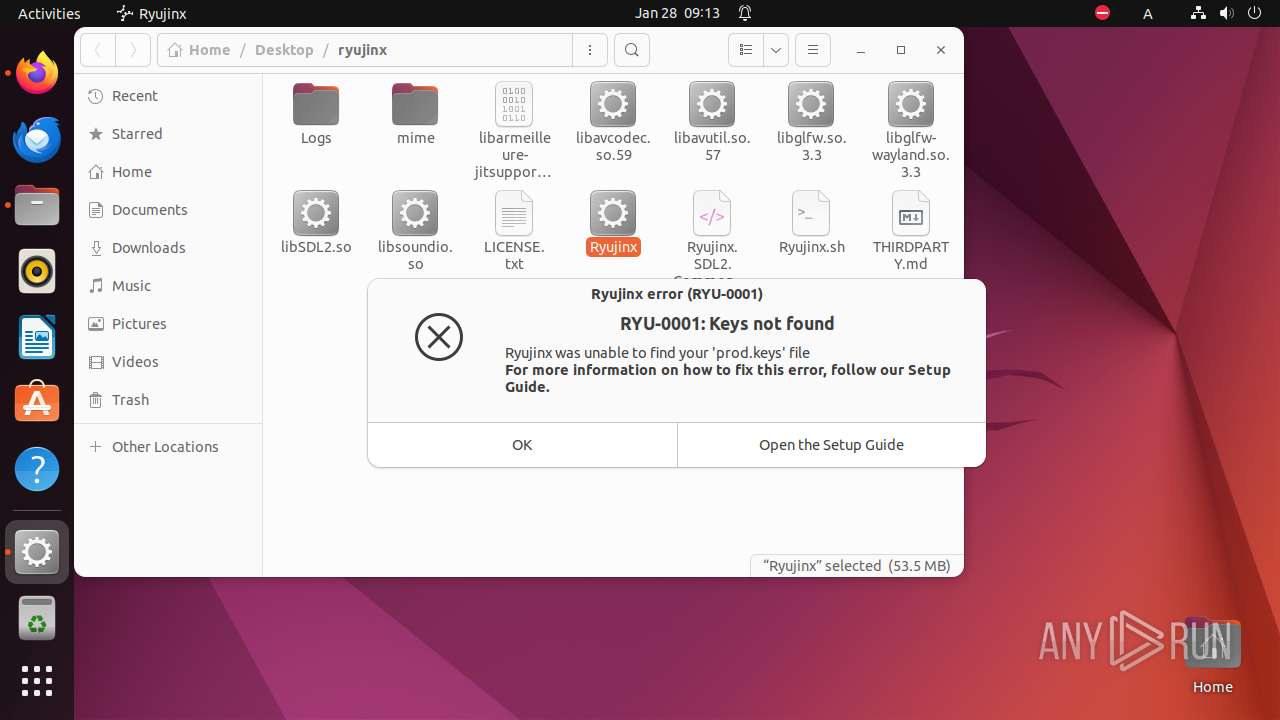Viewport: 1280px width, 720px height.
Task: Select libavcodec.so.59 file icon
Action: (613, 105)
